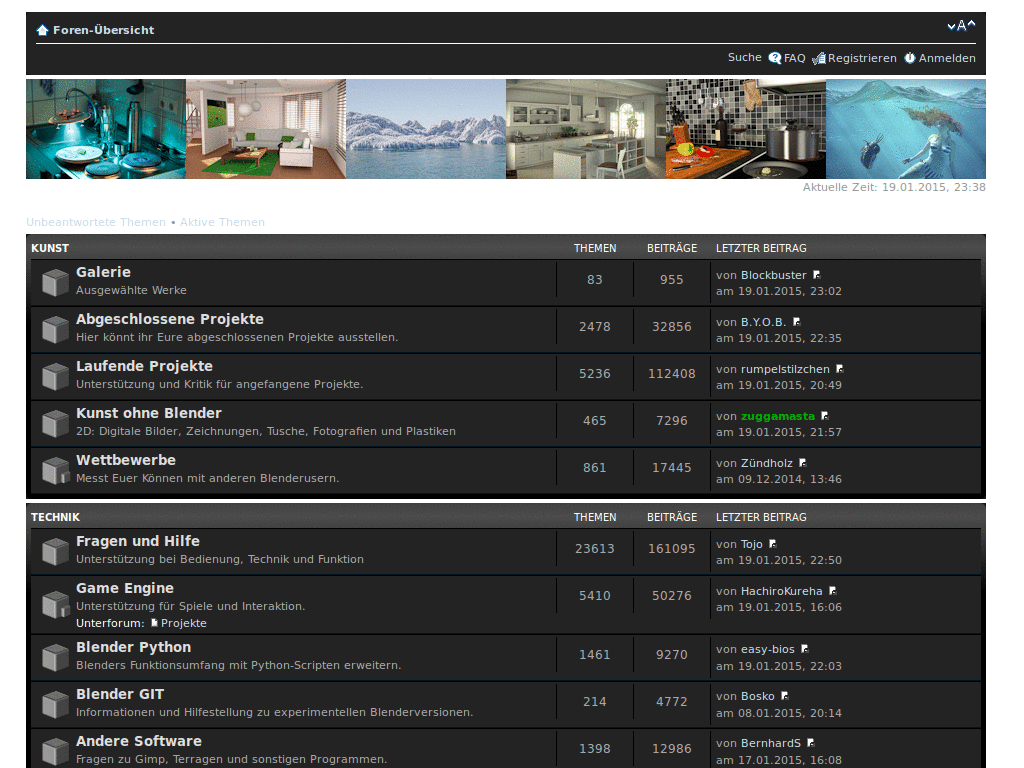Screen dimensions: 1024x768
Task: Click the home icon beside Foren-Übersicht
Action: click(42, 30)
